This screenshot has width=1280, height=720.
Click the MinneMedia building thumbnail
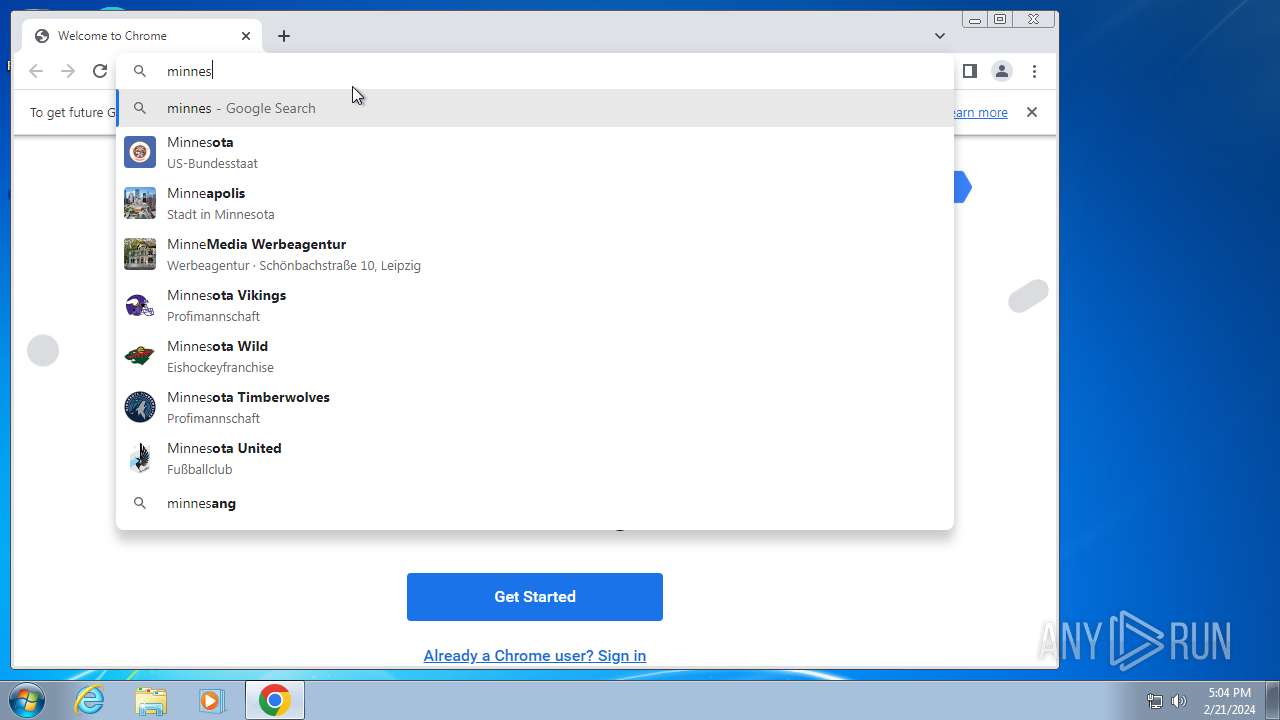(140, 254)
